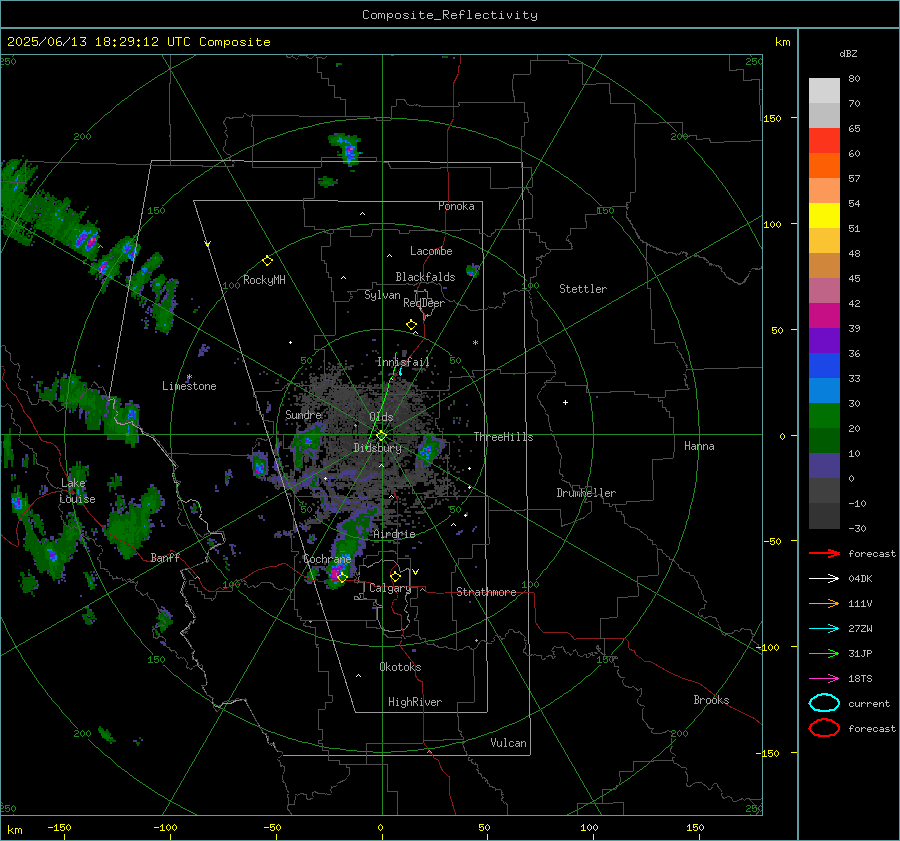The height and width of the screenshot is (841, 900).
Task: Click the yellow diamond marker below Cochrane
Action: [x=342, y=577]
